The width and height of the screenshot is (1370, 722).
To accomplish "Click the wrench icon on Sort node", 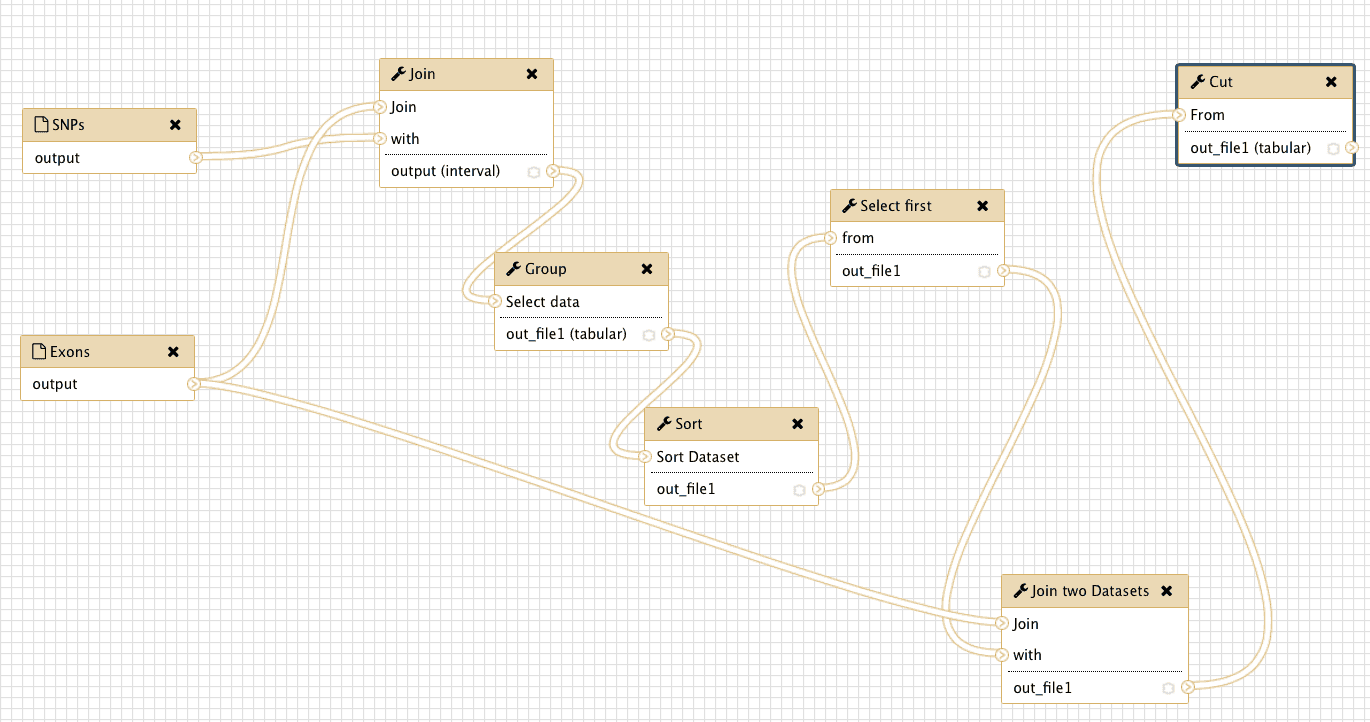I will (x=663, y=424).
